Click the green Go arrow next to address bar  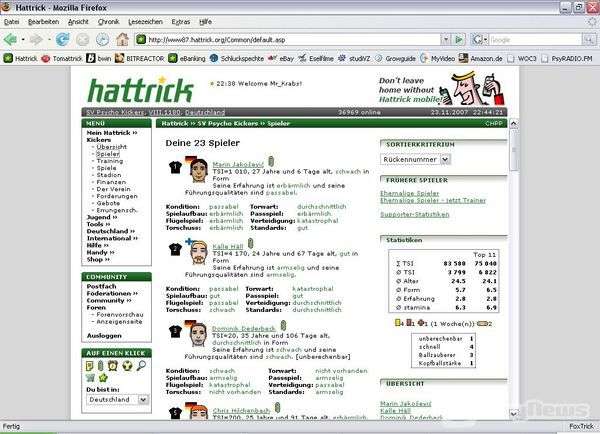458,39
